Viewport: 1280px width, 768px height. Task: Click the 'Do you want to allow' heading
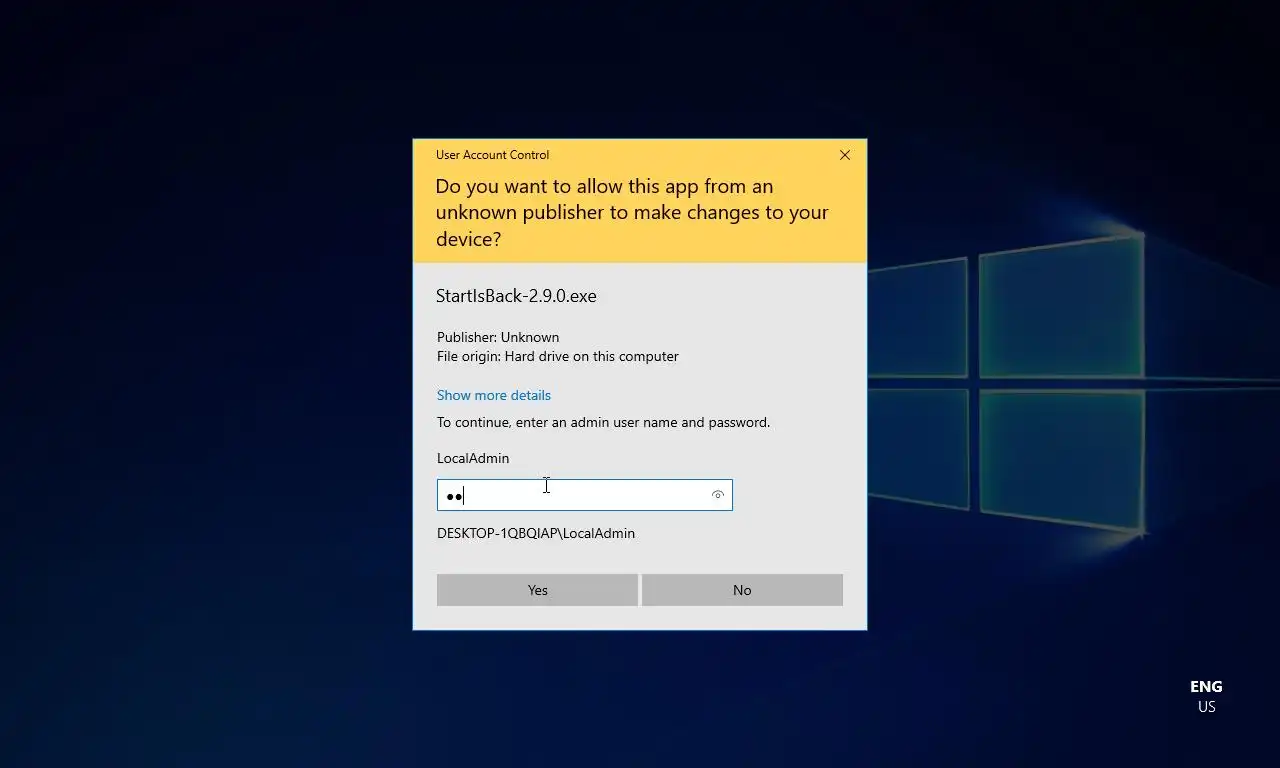pyautogui.click(x=632, y=212)
